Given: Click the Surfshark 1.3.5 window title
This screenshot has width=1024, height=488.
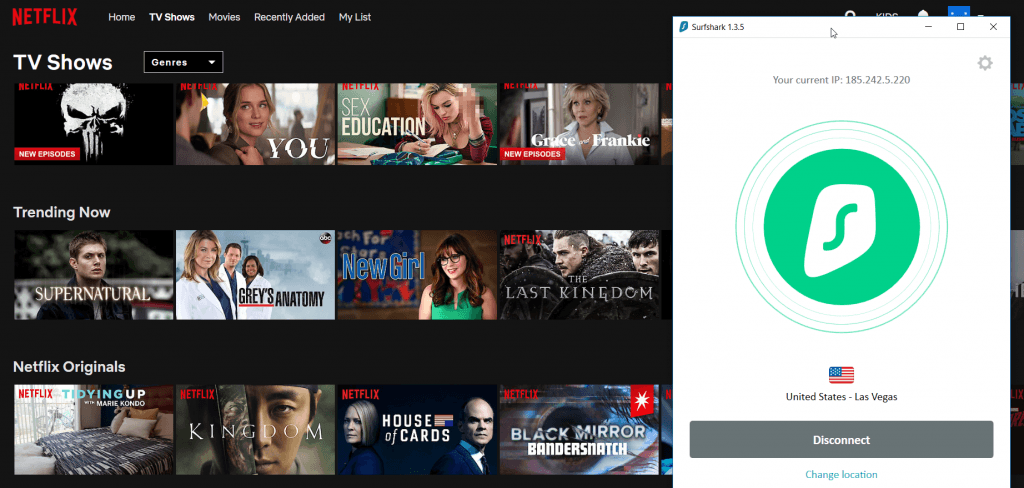Looking at the screenshot, I should click(x=718, y=27).
